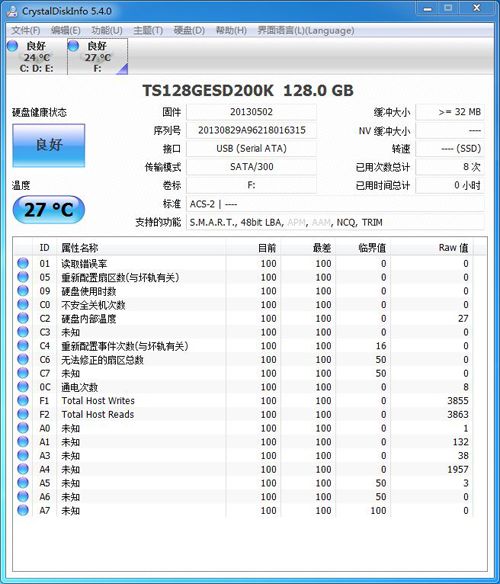The width and height of the screenshot is (500, 584).
Task: Click the drive title TS128GESD200K 128.0 GB
Action: [248, 91]
